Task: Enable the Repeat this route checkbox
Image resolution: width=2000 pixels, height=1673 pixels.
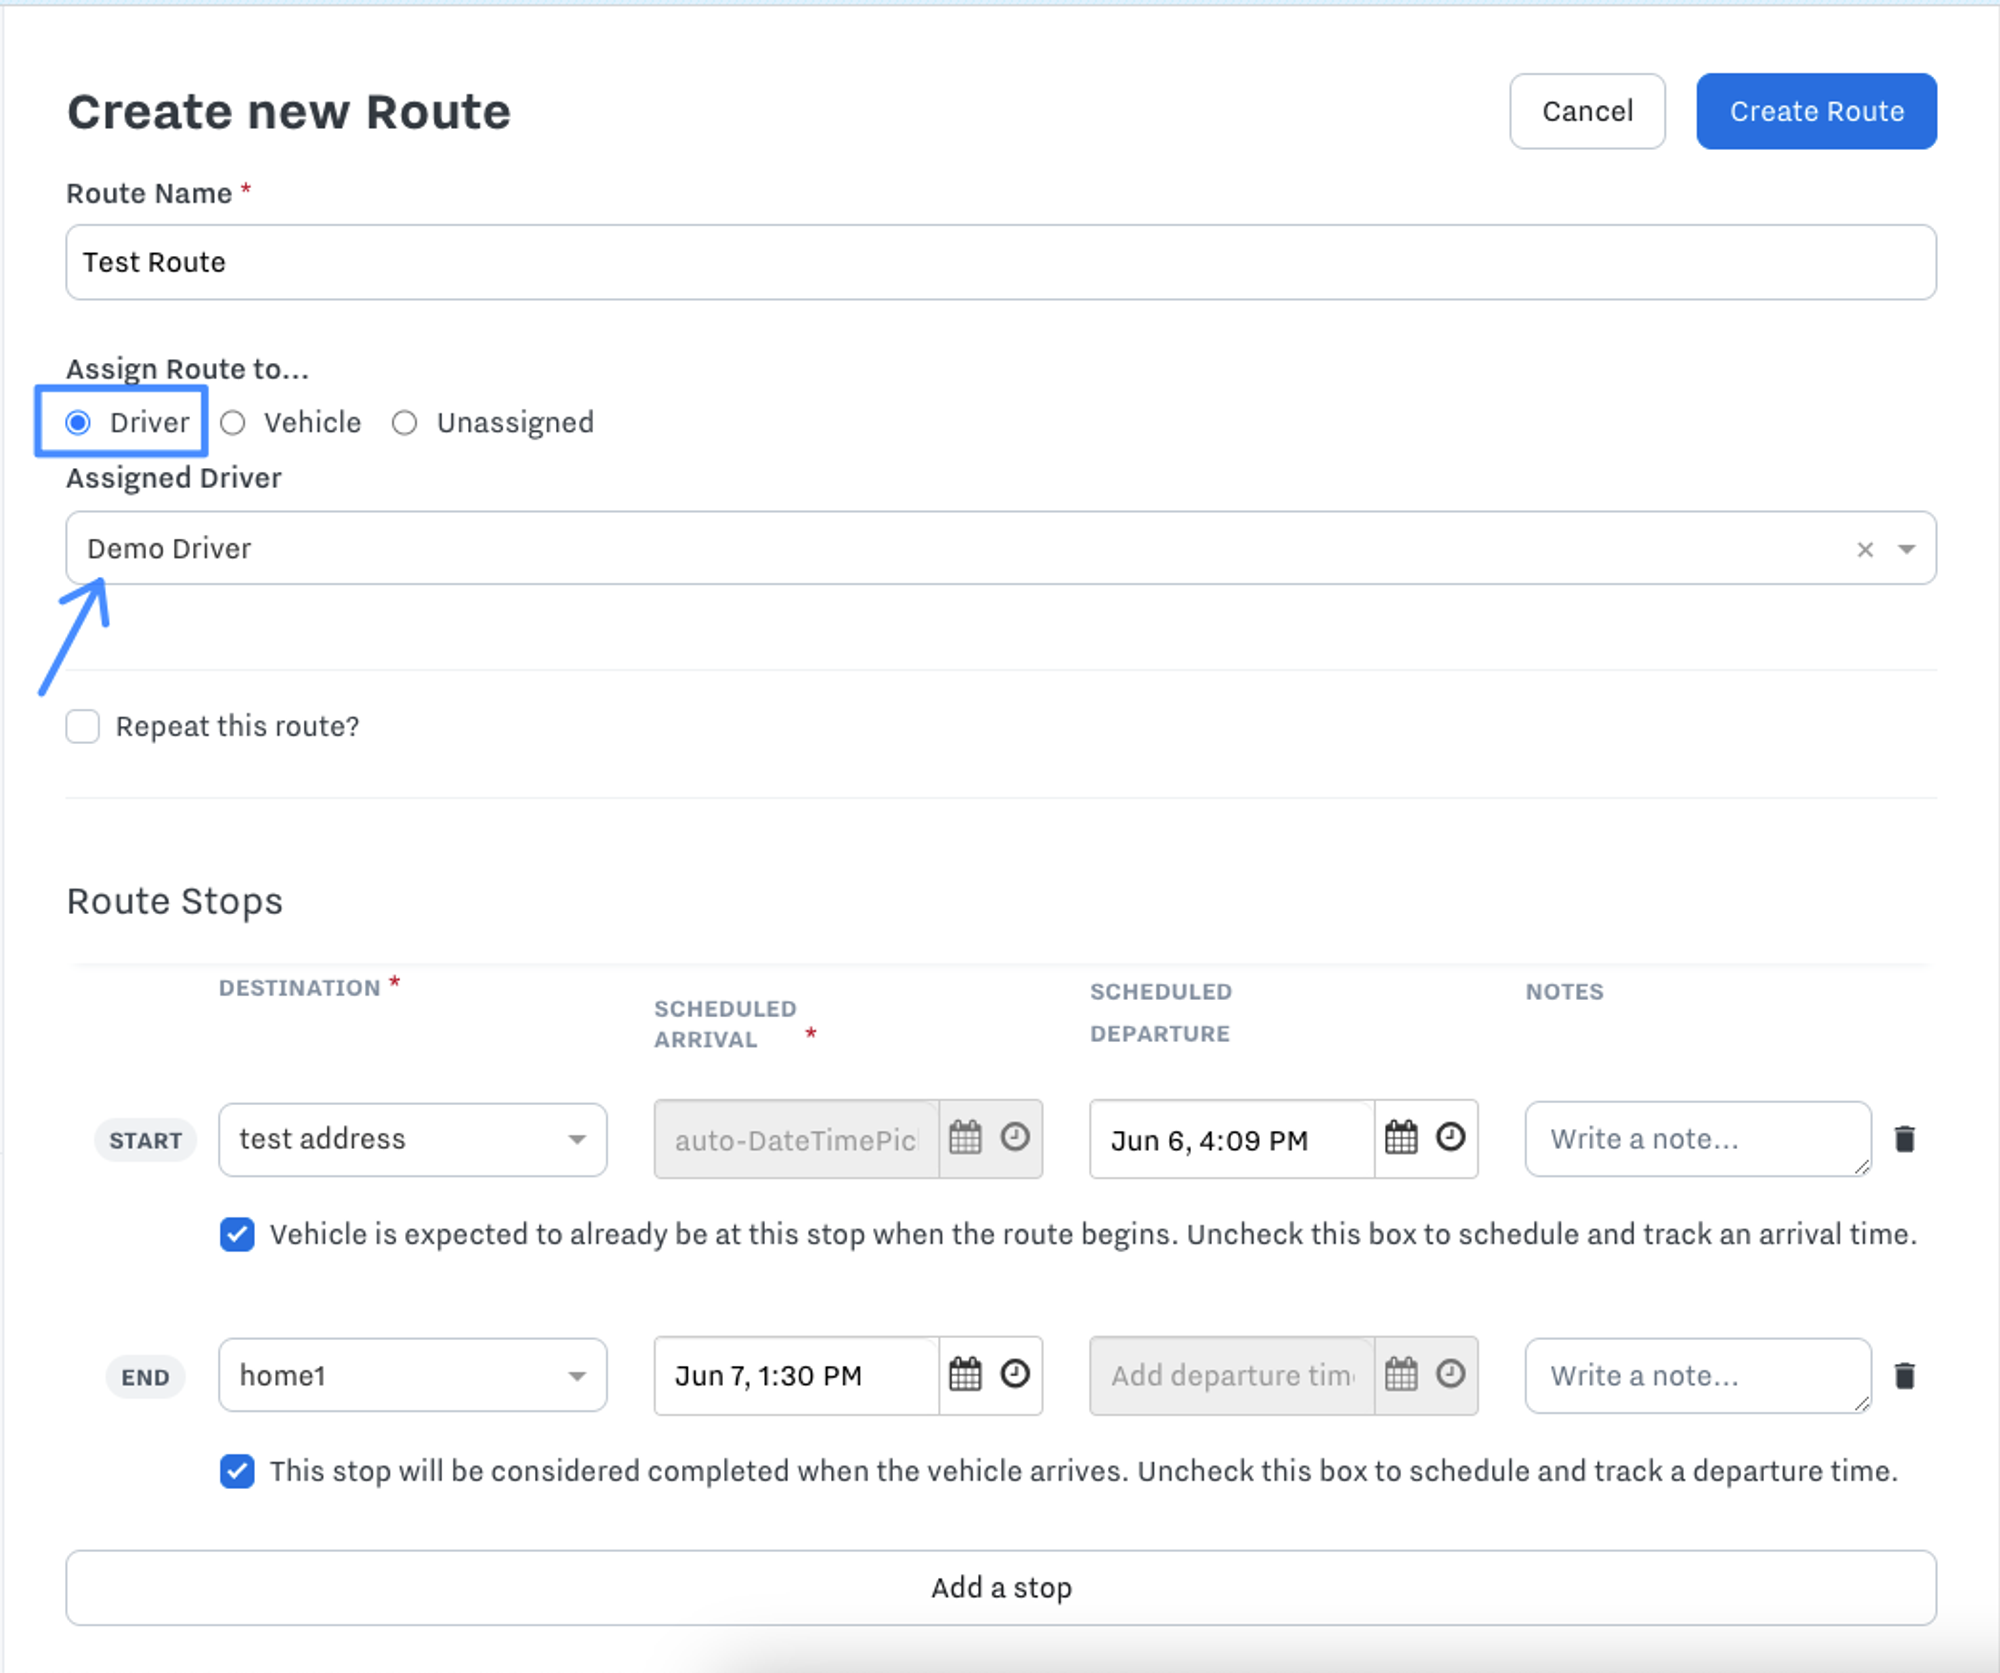Action: [83, 726]
